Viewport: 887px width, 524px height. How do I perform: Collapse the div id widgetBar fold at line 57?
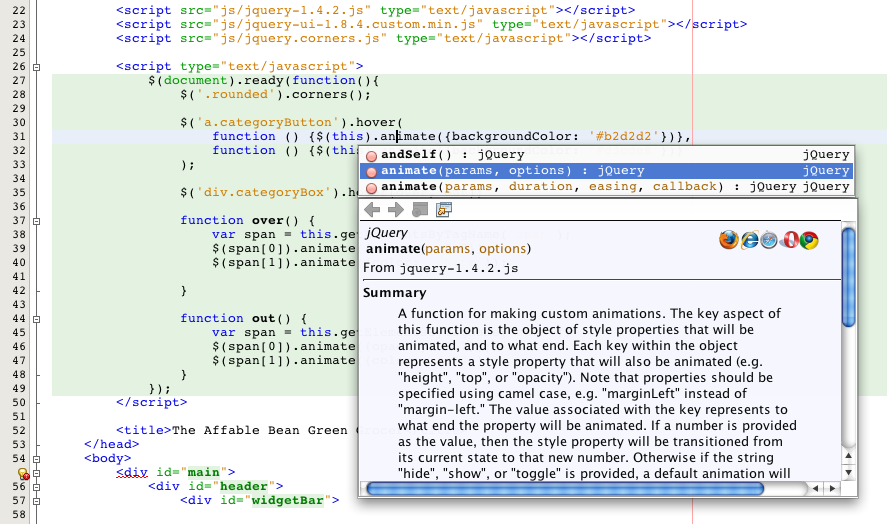click(x=36, y=501)
